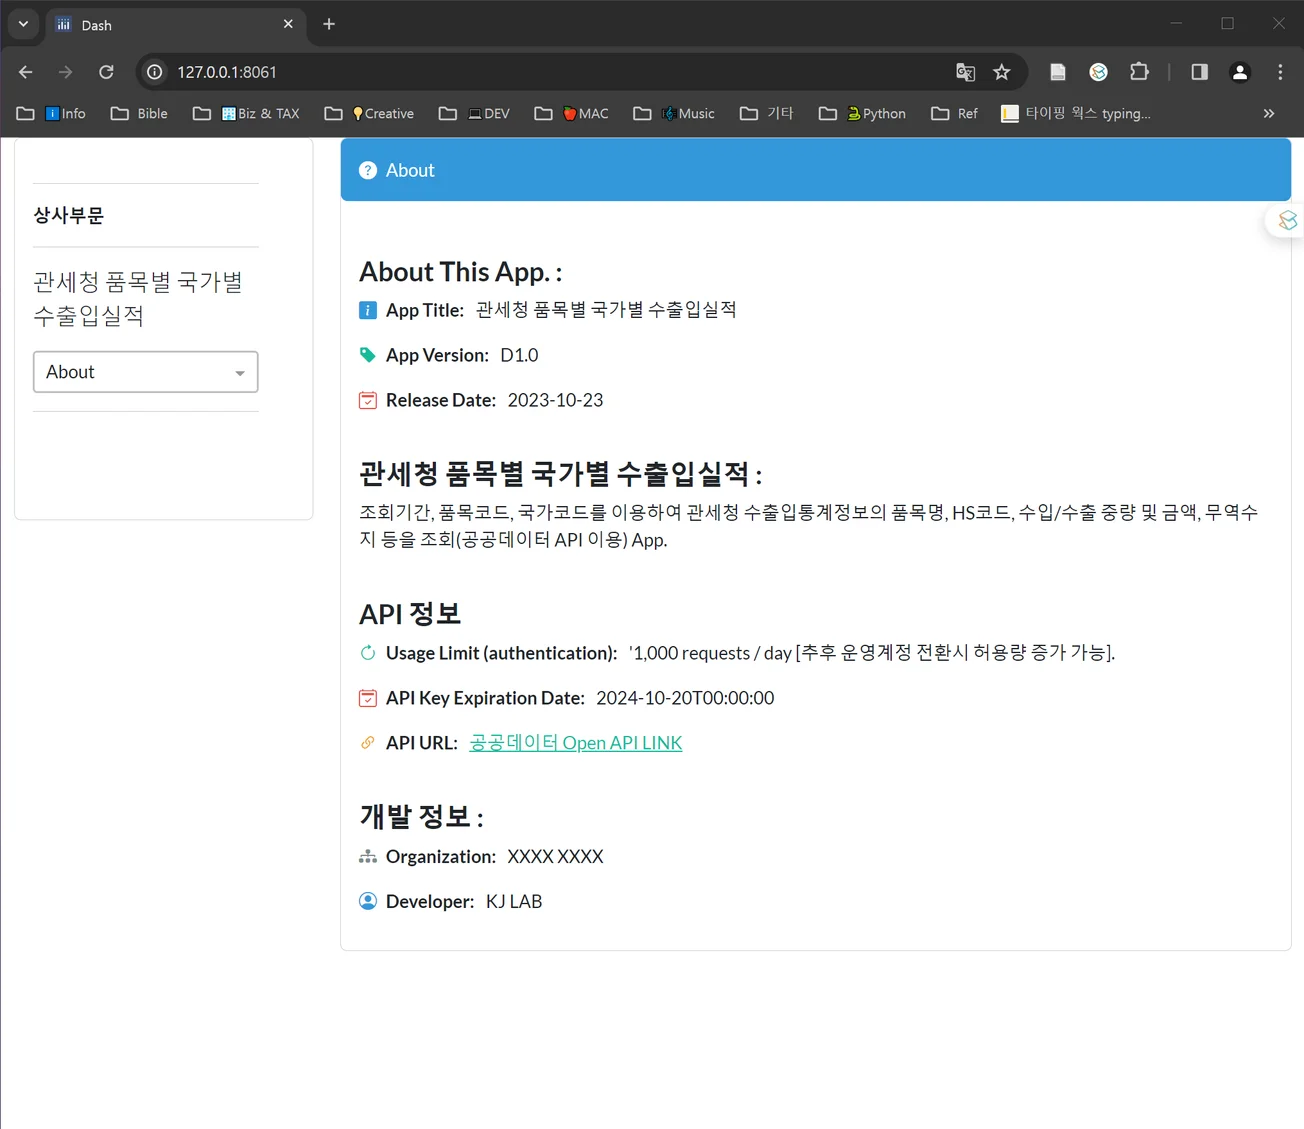Image resolution: width=1304 pixels, height=1129 pixels.
Task: Reload the current page
Action: (x=106, y=72)
